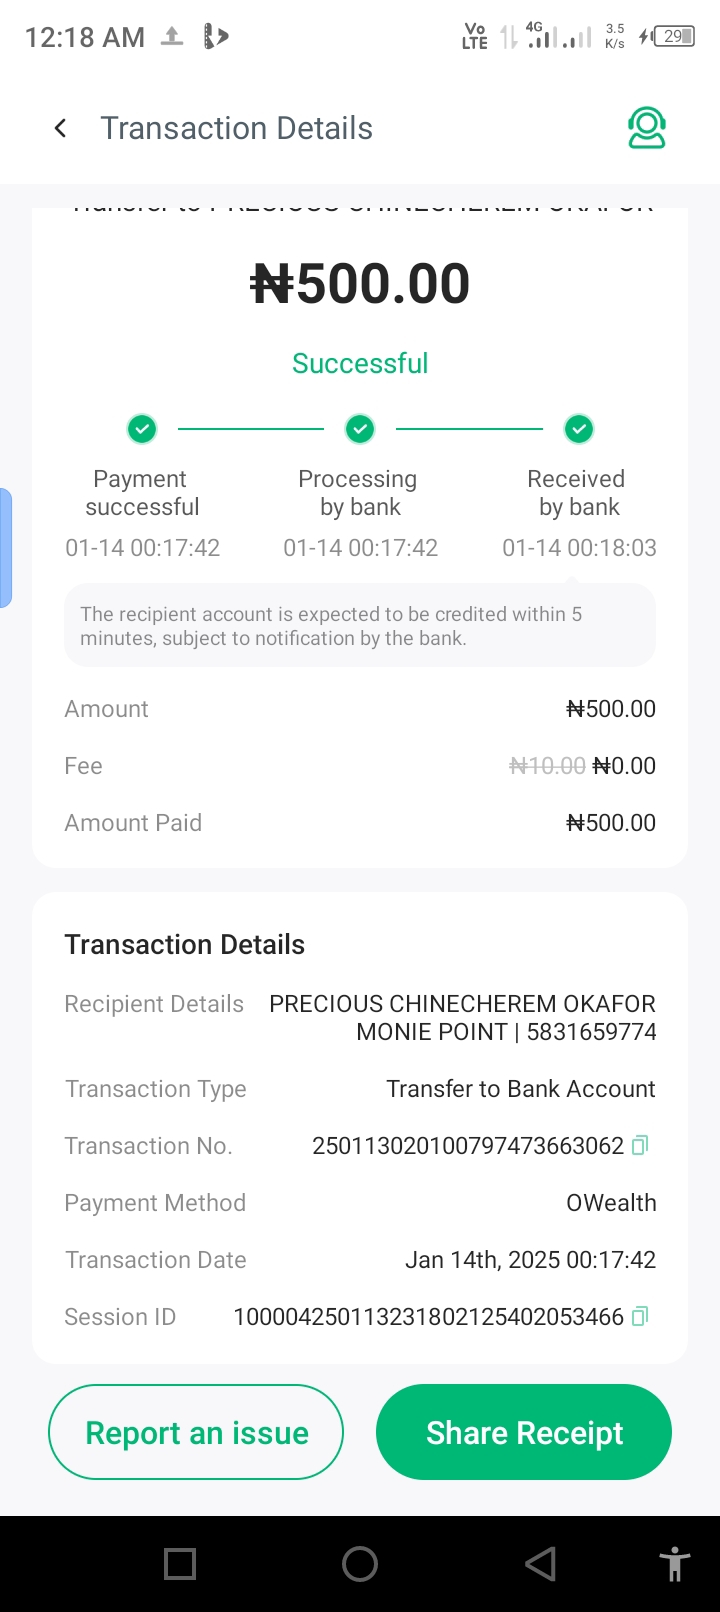Click the Report an issue button
The height and width of the screenshot is (1612, 720).
[196, 1432]
